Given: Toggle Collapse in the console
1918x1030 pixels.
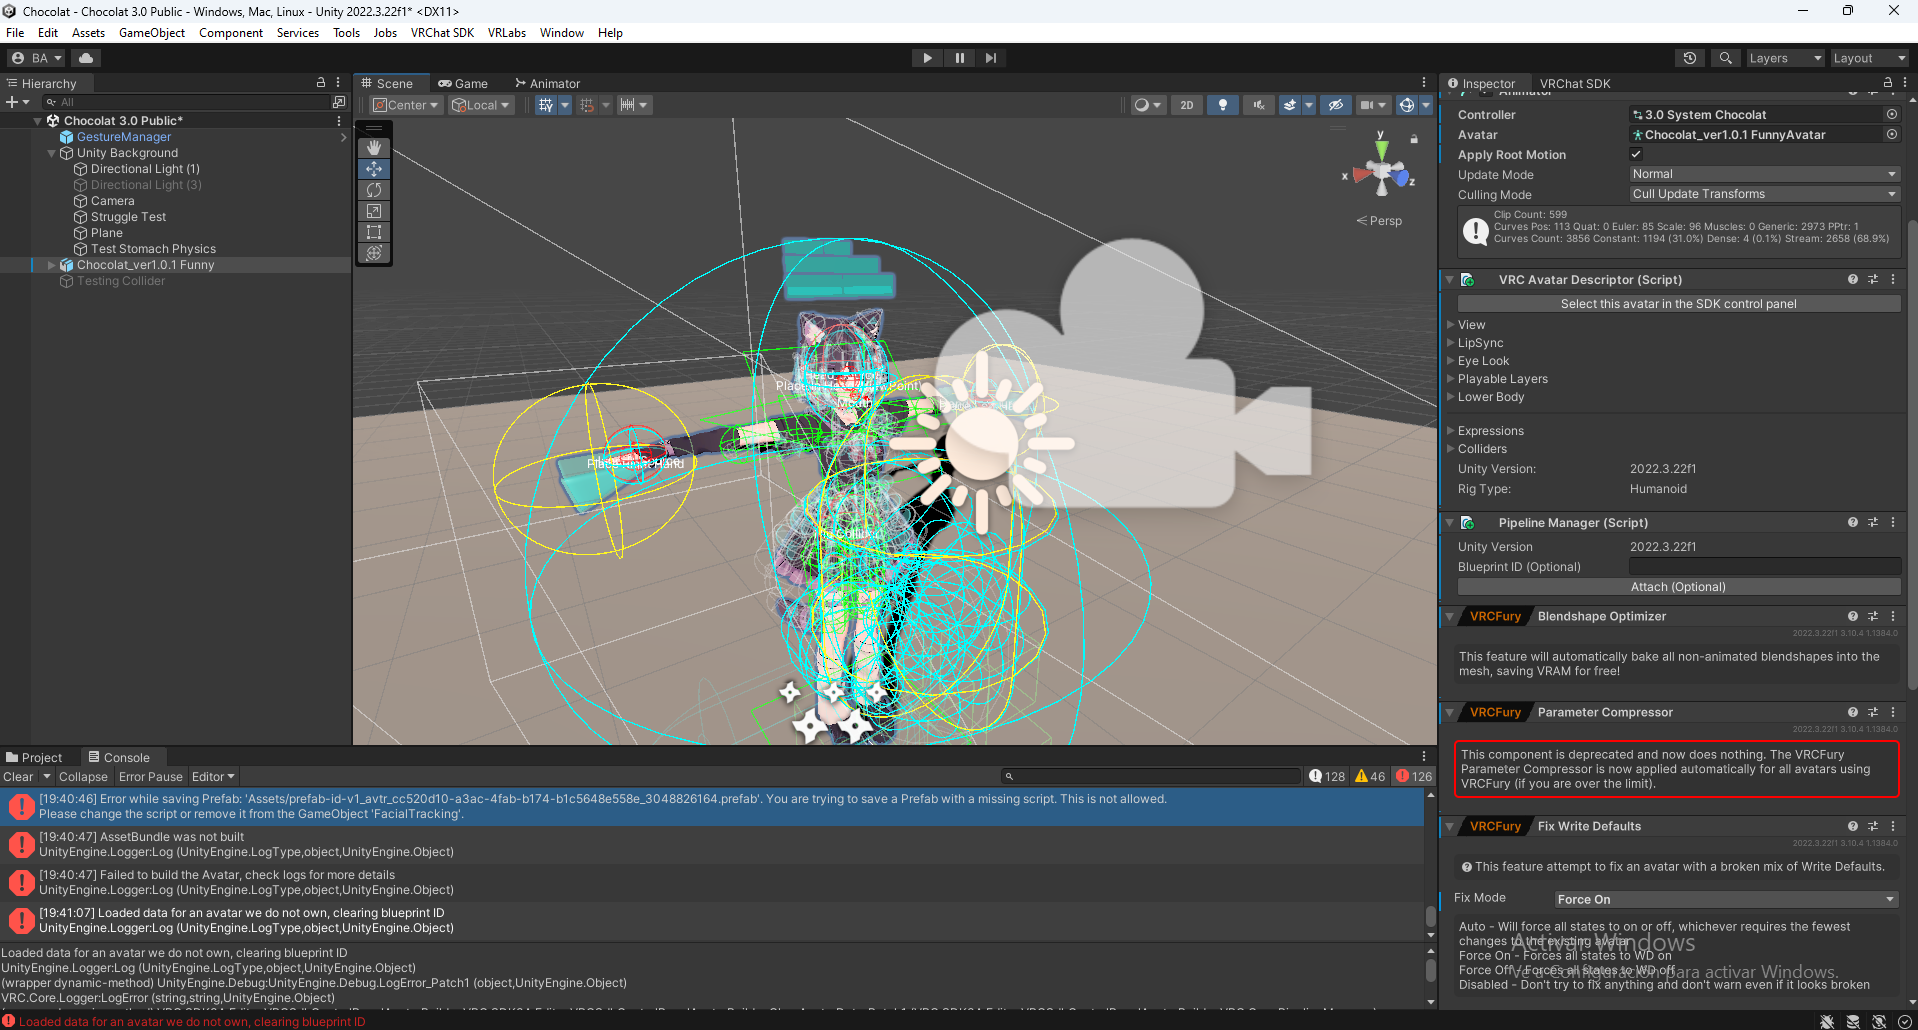Looking at the screenshot, I should [x=83, y=777].
